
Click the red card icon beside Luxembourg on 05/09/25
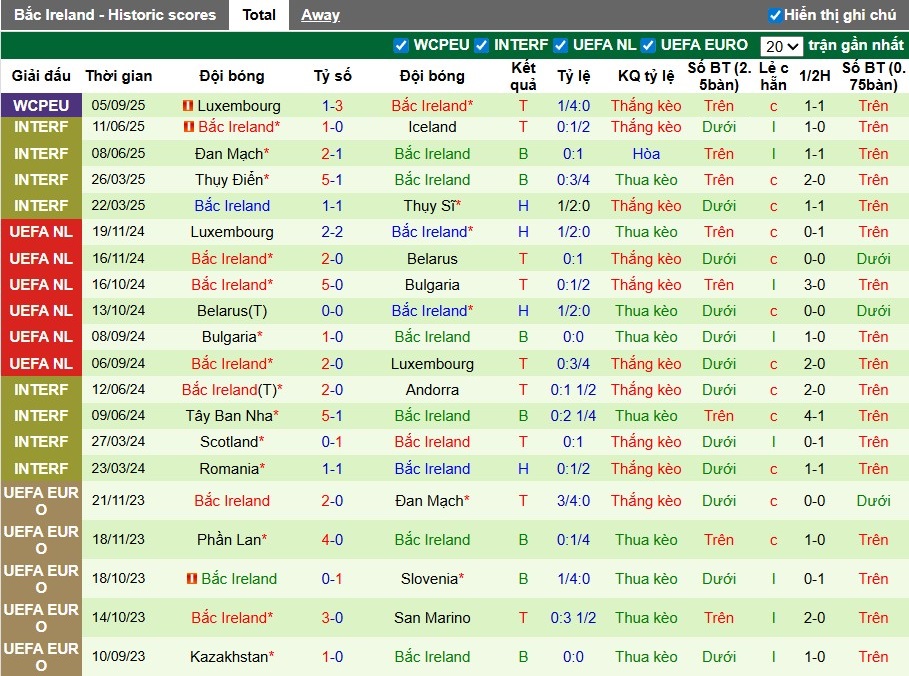point(188,106)
